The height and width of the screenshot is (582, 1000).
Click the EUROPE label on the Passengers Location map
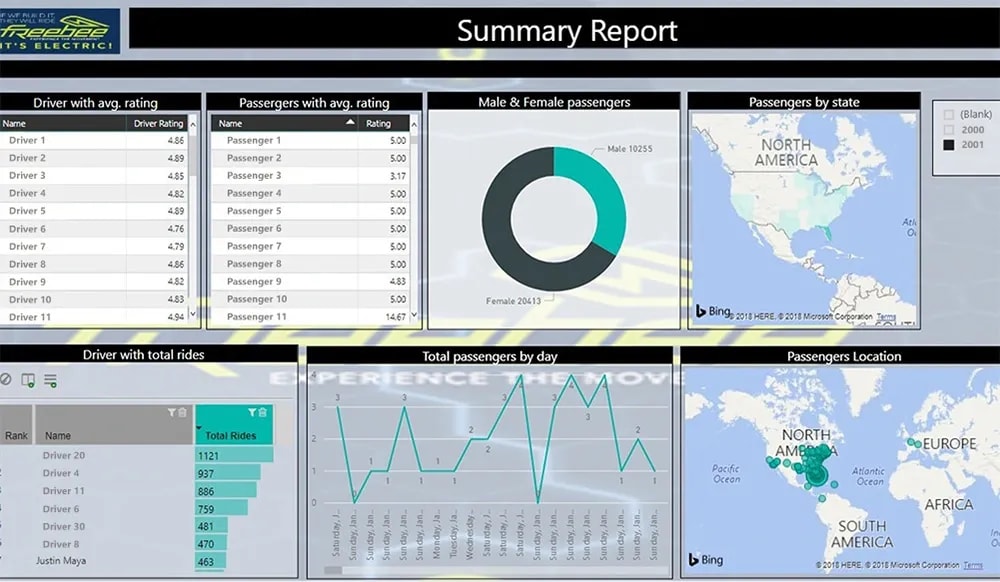(x=950, y=444)
